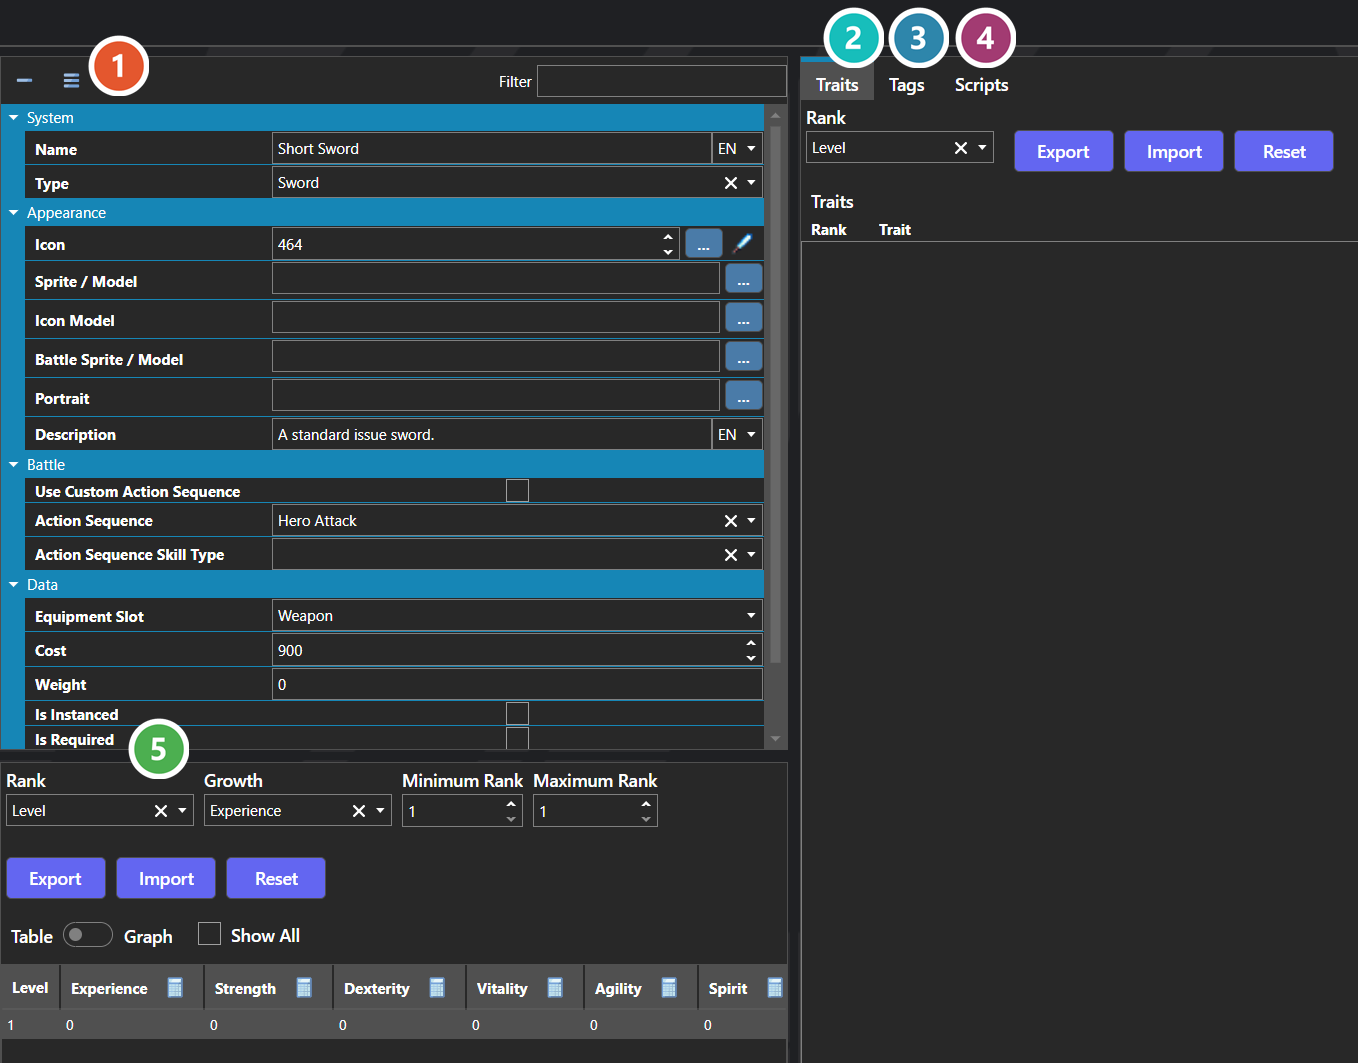Collapse the Appearance section

(x=14, y=213)
